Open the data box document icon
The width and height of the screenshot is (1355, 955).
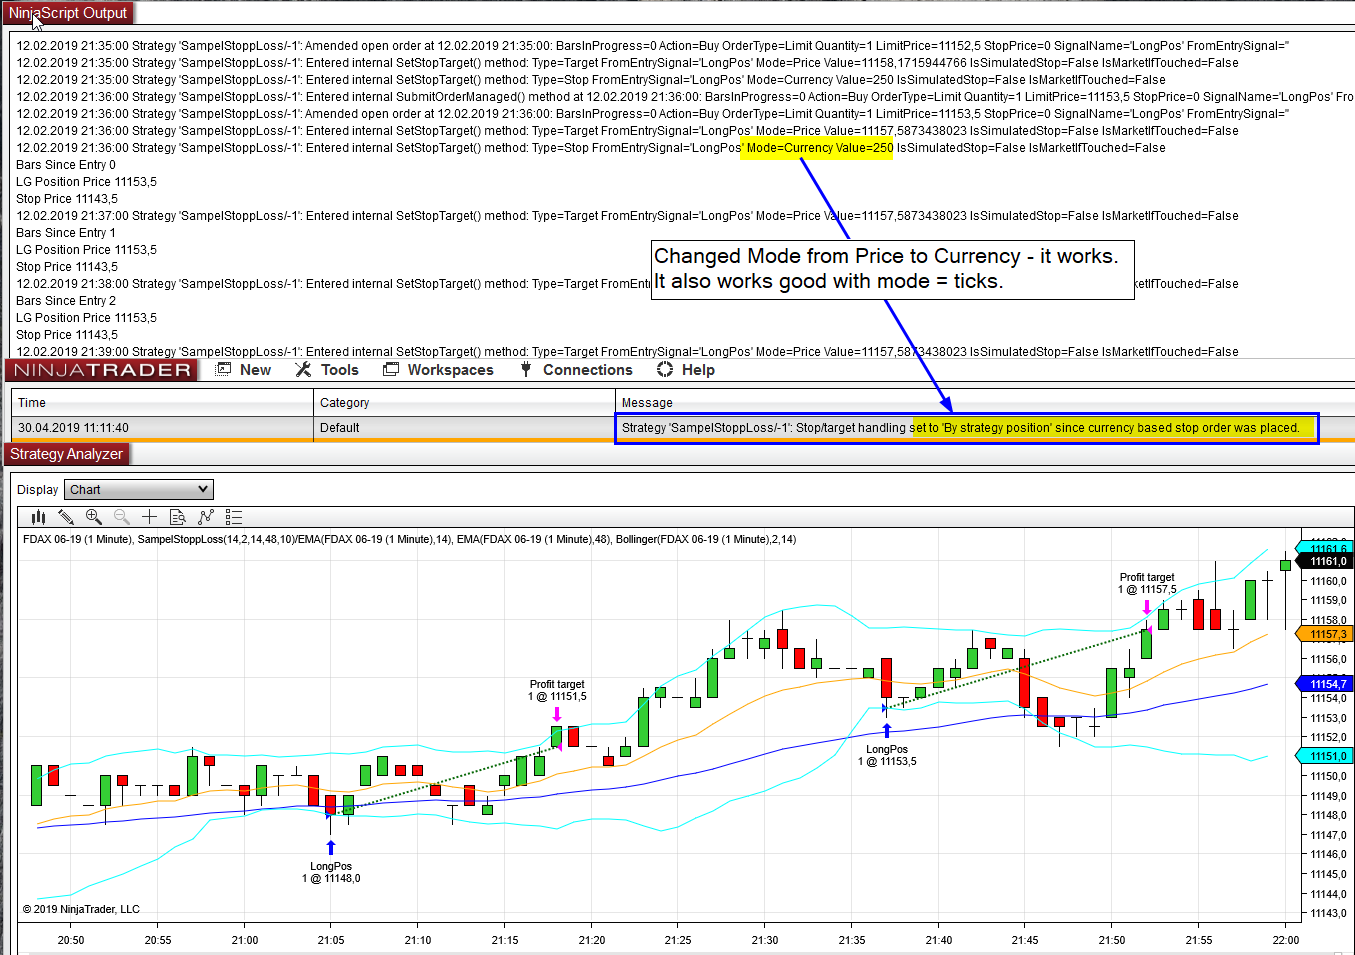pyautogui.click(x=178, y=517)
